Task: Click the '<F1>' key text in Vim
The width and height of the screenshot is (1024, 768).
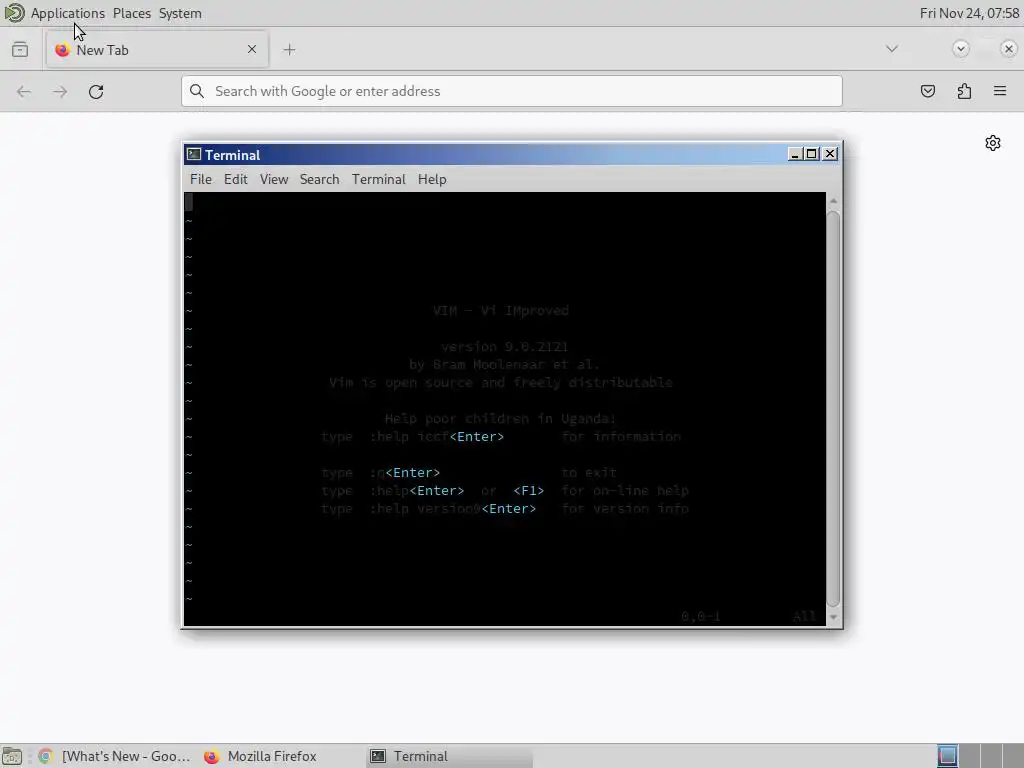Action: click(528, 491)
